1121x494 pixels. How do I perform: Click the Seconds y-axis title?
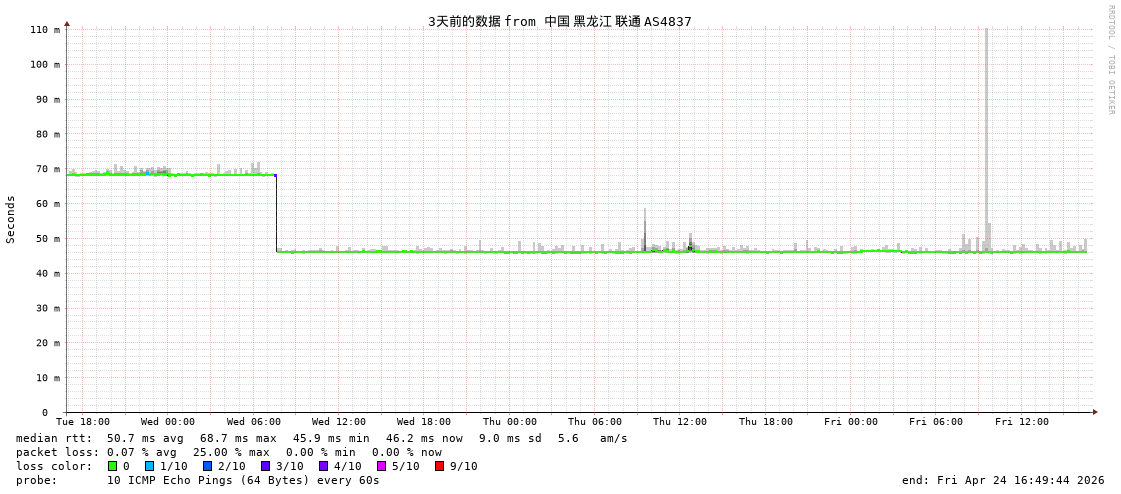coord(11,219)
